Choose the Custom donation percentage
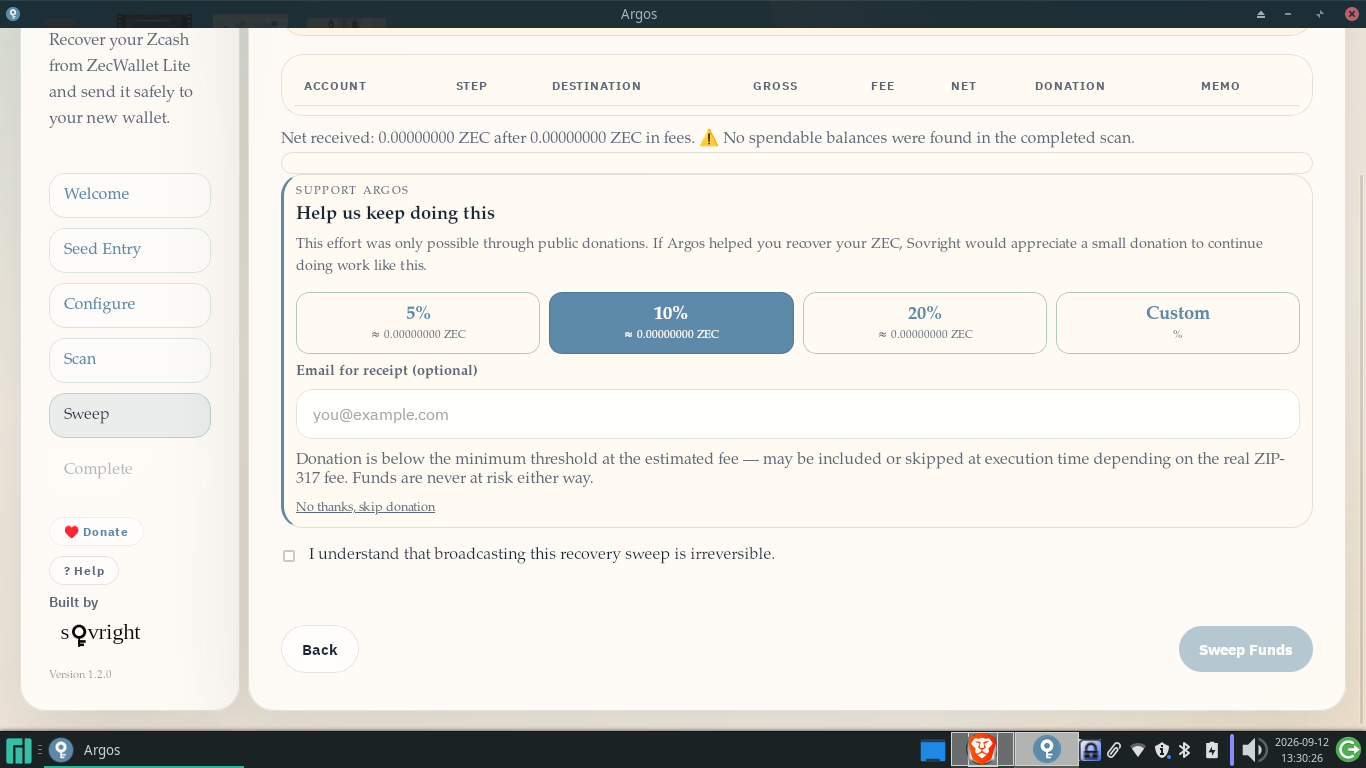 point(1178,323)
